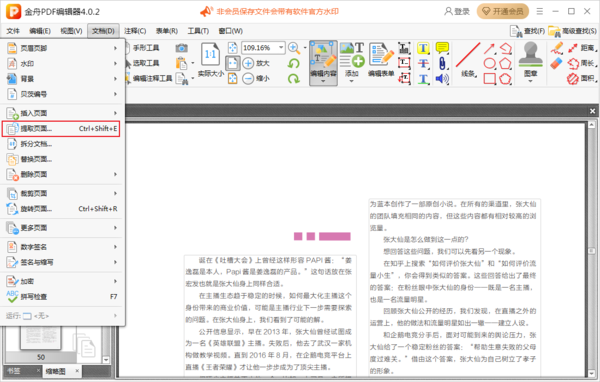Screen dimensions: 600x382
Task: Click the Zoom In (放大) plus icon
Action: click(248, 63)
